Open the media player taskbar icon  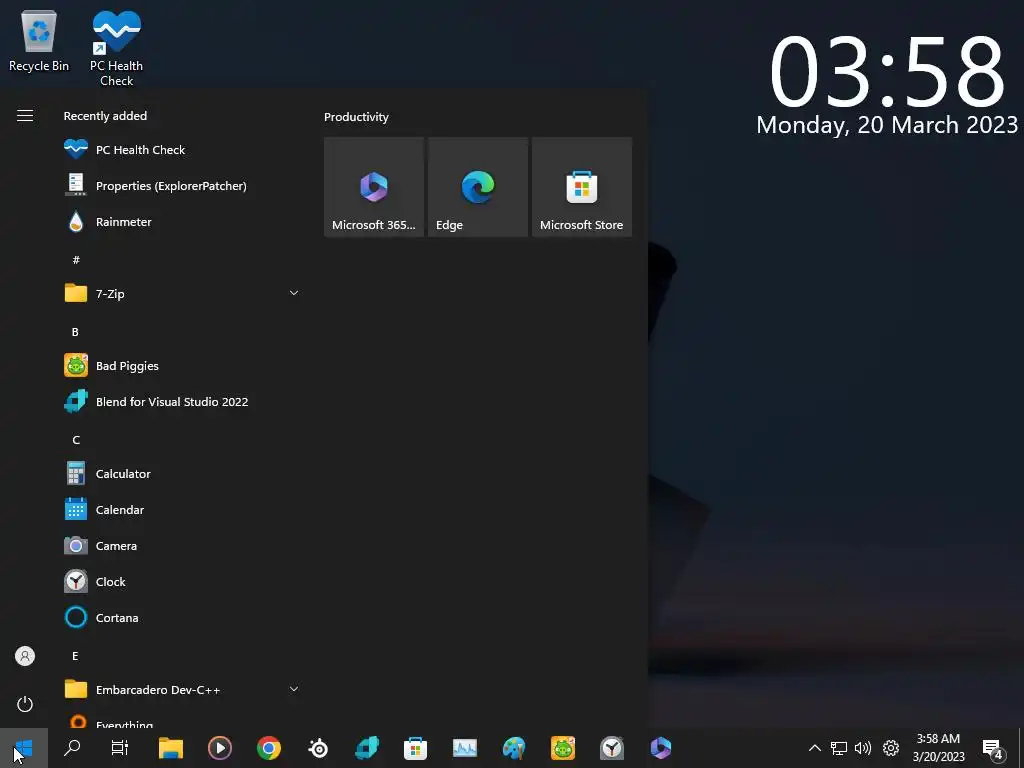coord(219,748)
